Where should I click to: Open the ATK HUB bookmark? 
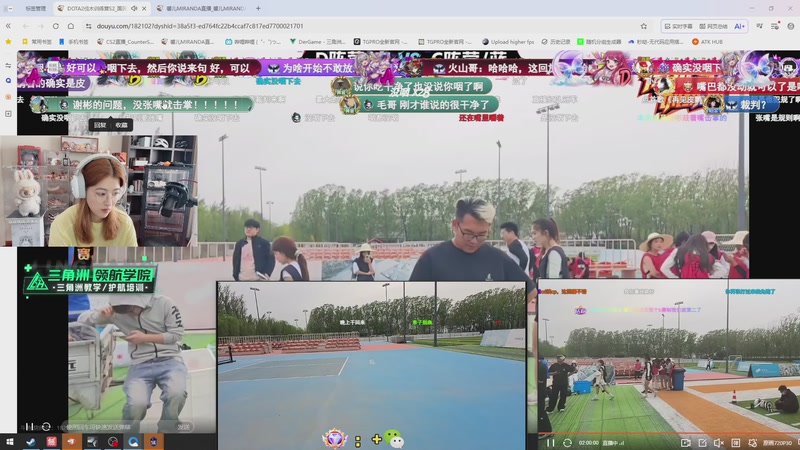pos(707,42)
